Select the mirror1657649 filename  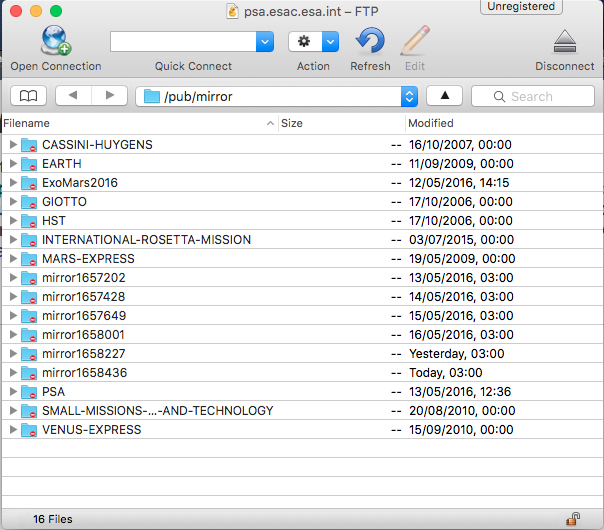point(84,316)
